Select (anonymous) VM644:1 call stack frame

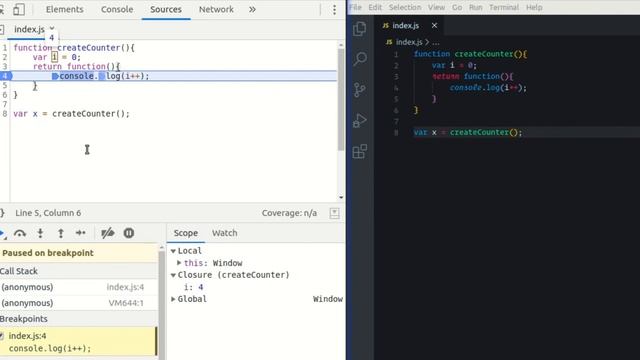[78, 303]
